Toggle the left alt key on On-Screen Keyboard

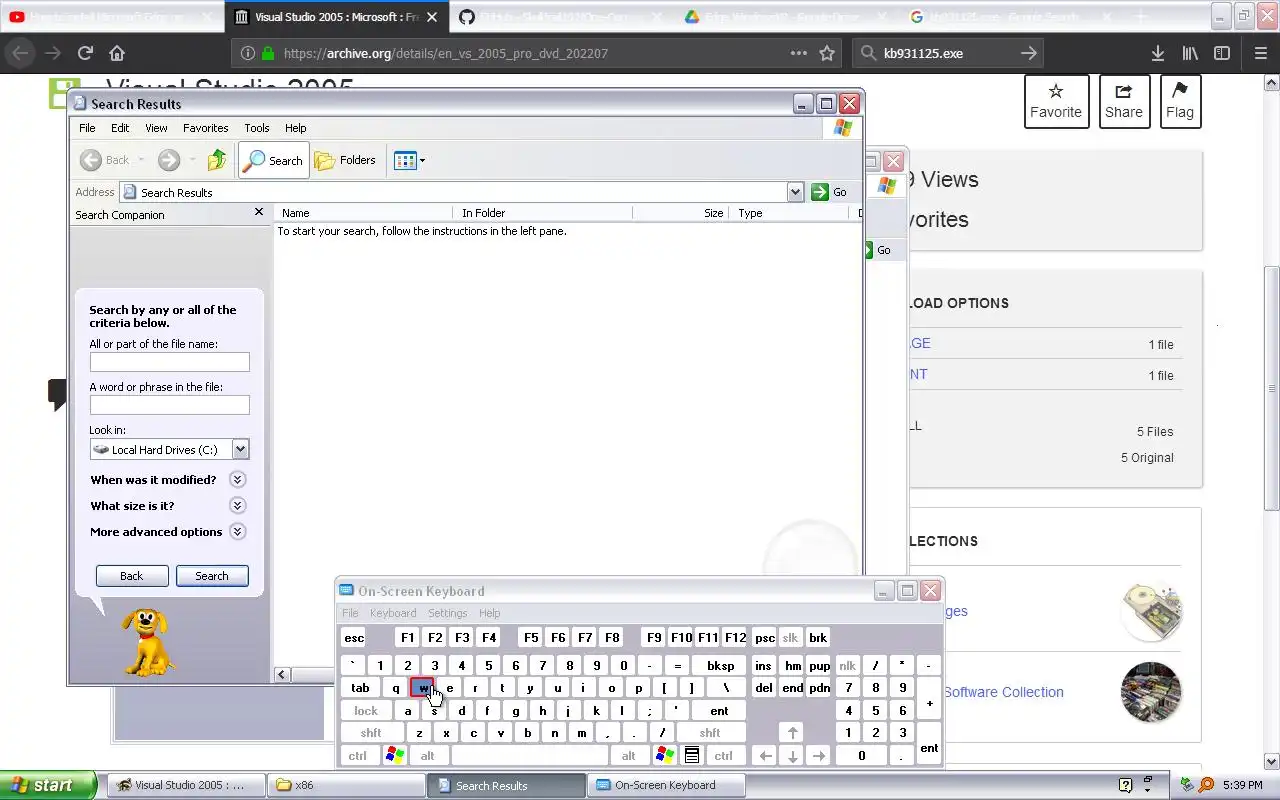coord(427,756)
